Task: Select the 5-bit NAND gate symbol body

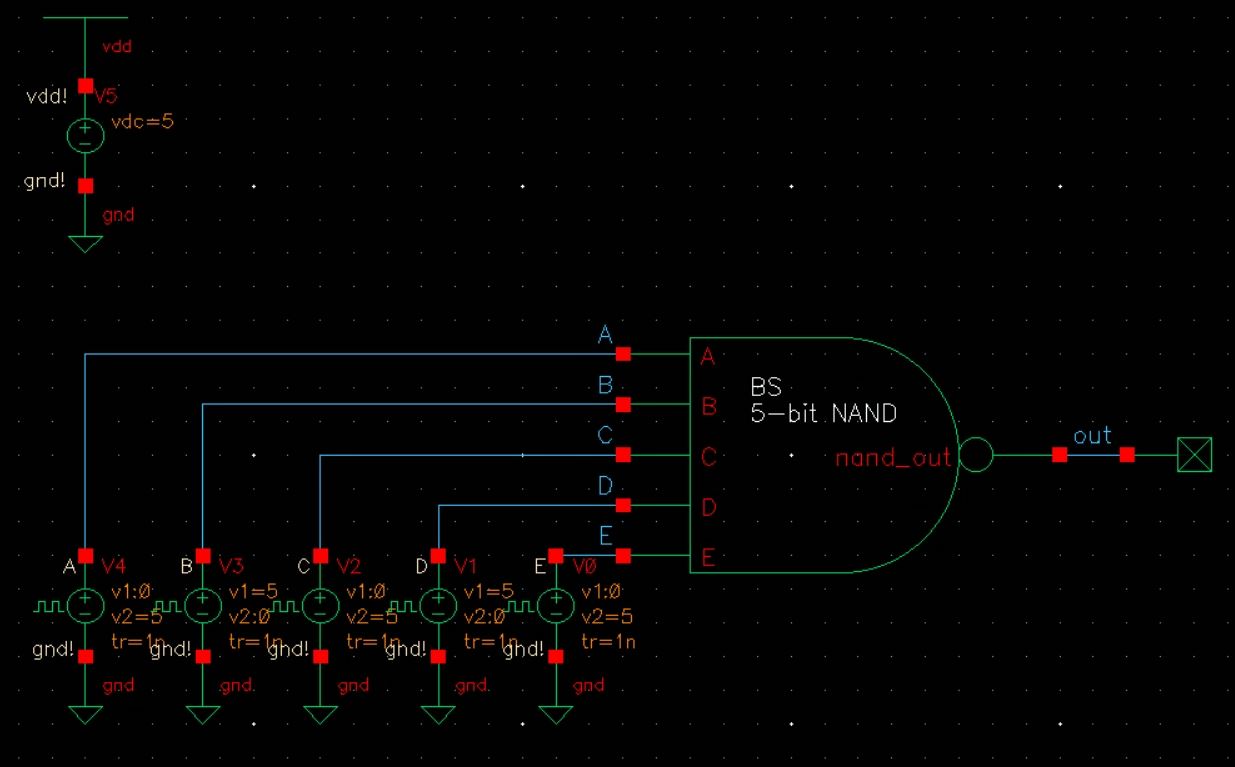Action: point(825,455)
